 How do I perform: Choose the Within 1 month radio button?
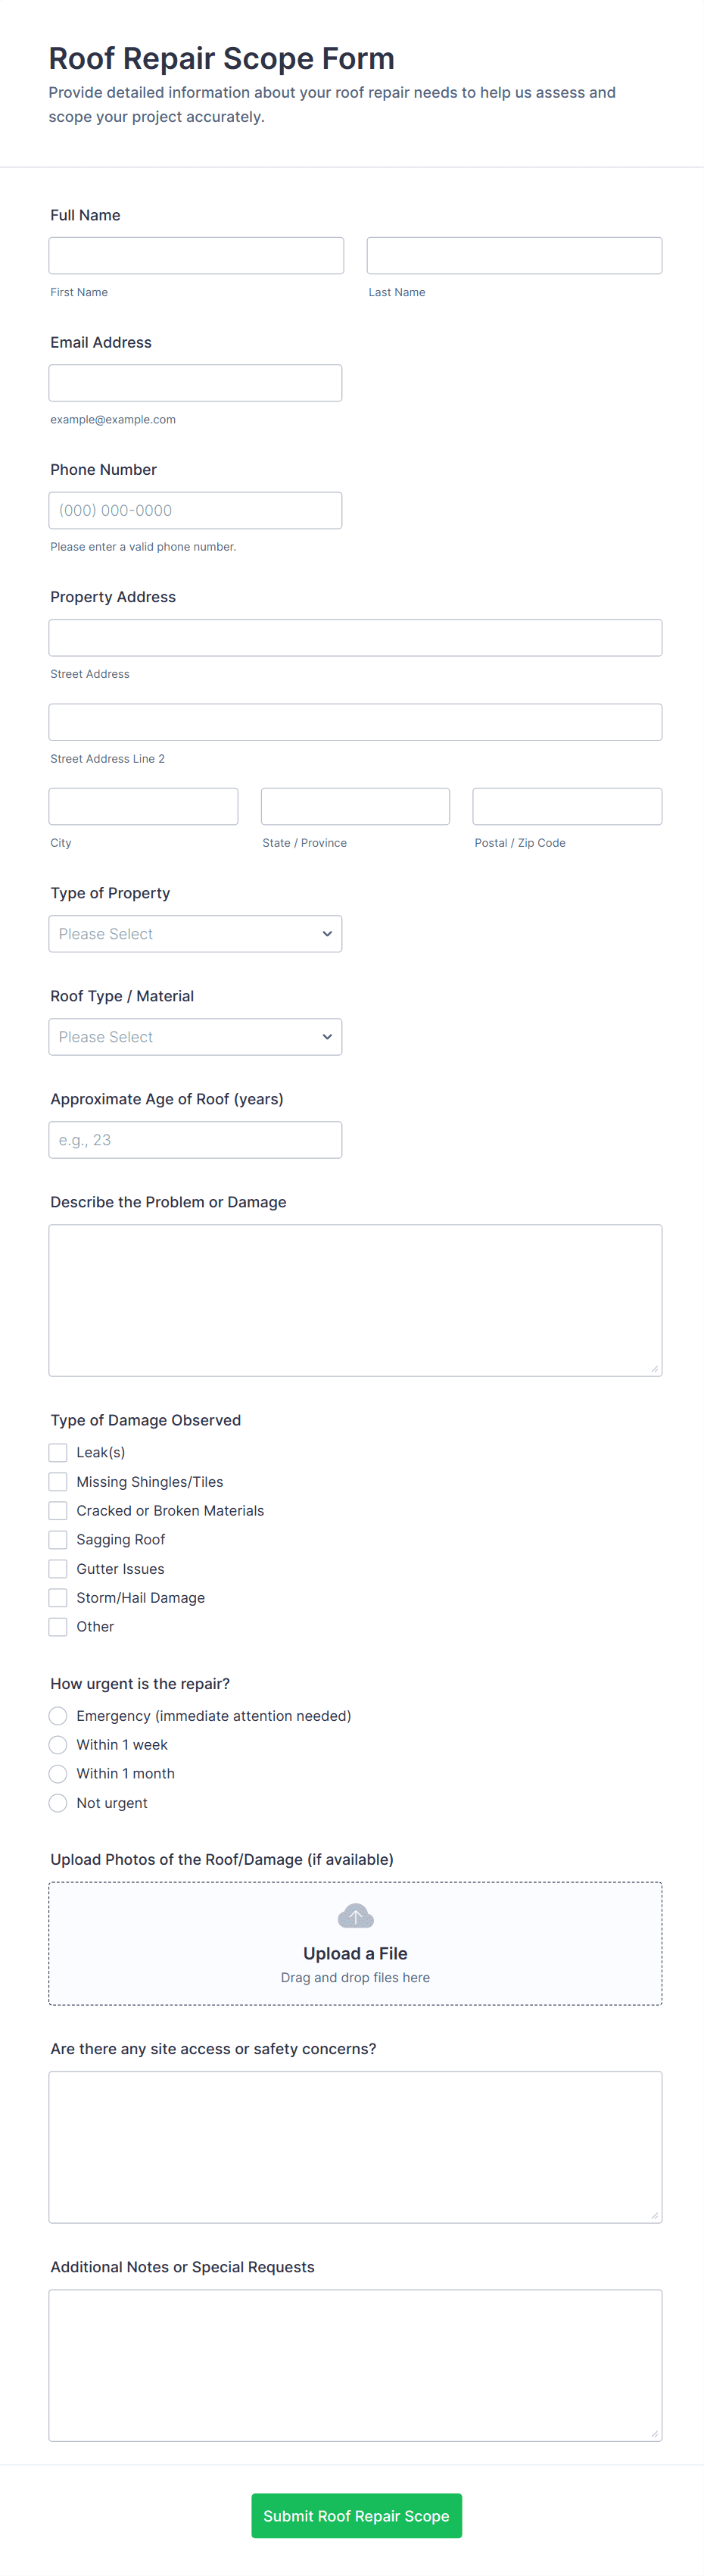[58, 1774]
